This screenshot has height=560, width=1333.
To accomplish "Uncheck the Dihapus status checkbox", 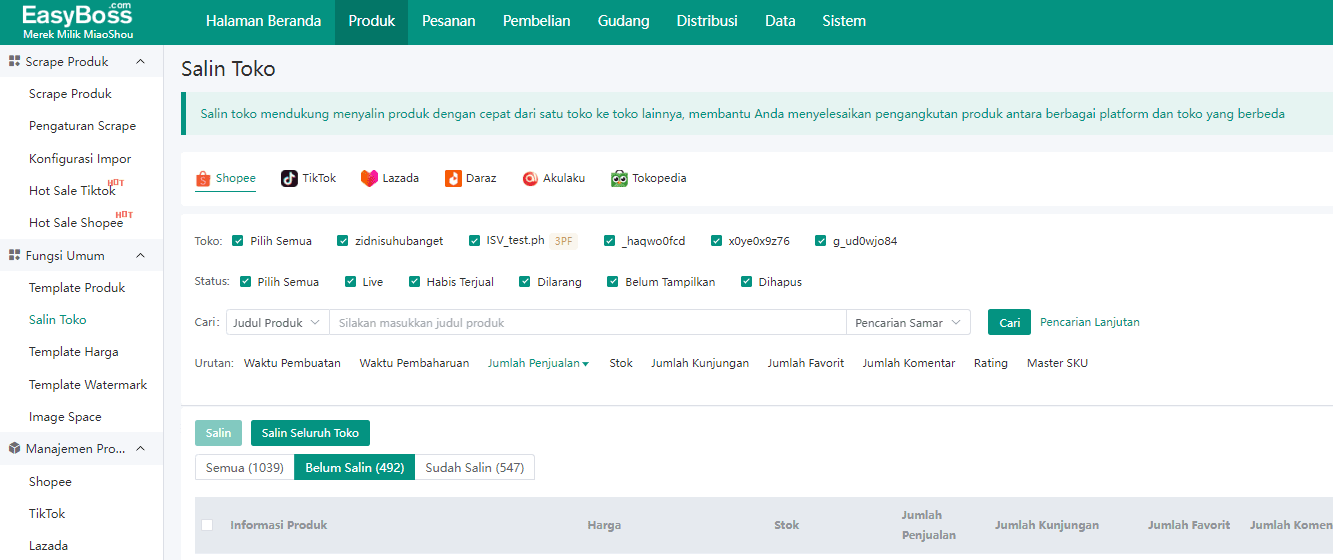I will tap(747, 282).
